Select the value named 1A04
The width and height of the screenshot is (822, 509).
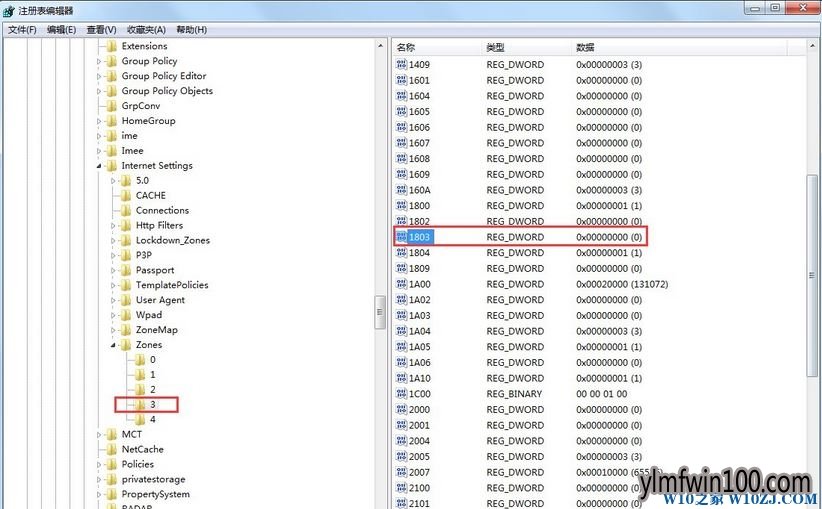pos(420,331)
